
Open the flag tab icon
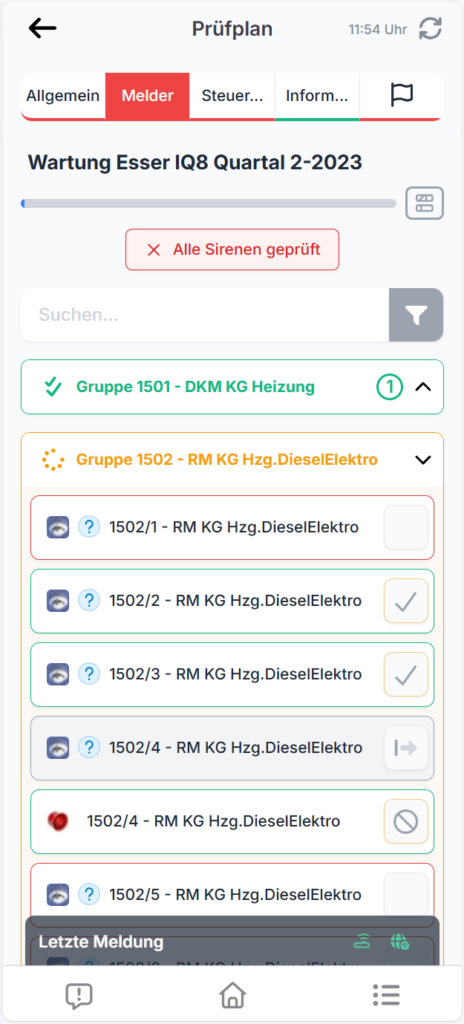(x=402, y=95)
